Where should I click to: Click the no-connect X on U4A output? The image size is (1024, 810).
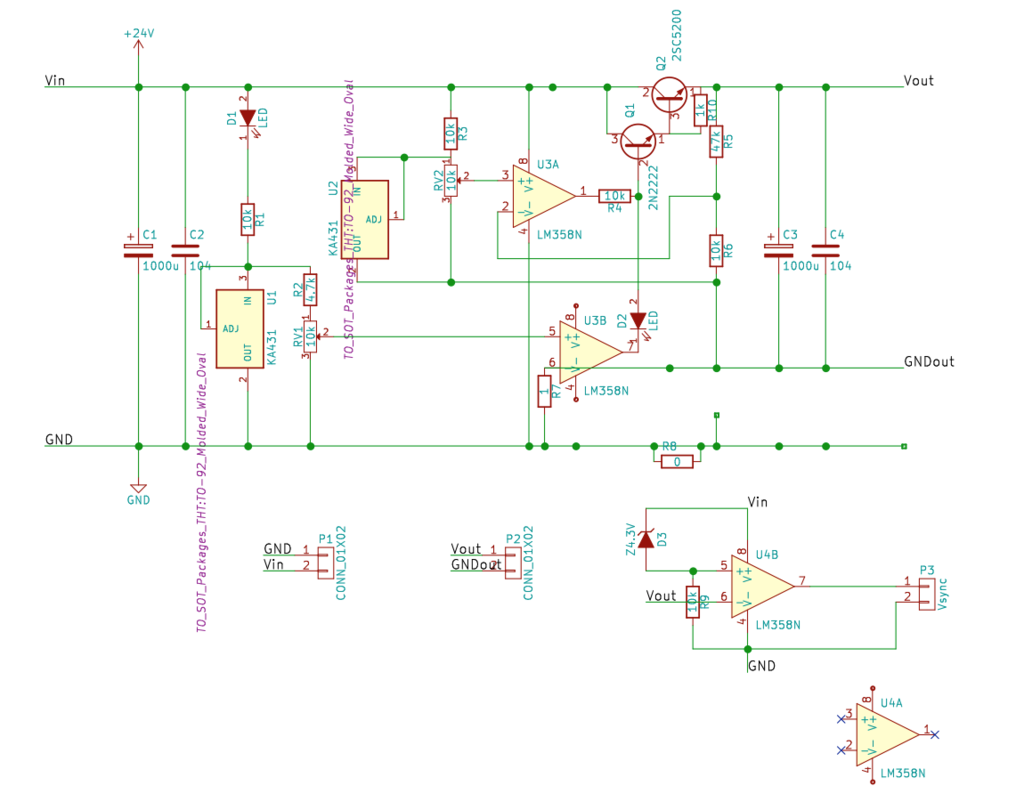coord(935,735)
